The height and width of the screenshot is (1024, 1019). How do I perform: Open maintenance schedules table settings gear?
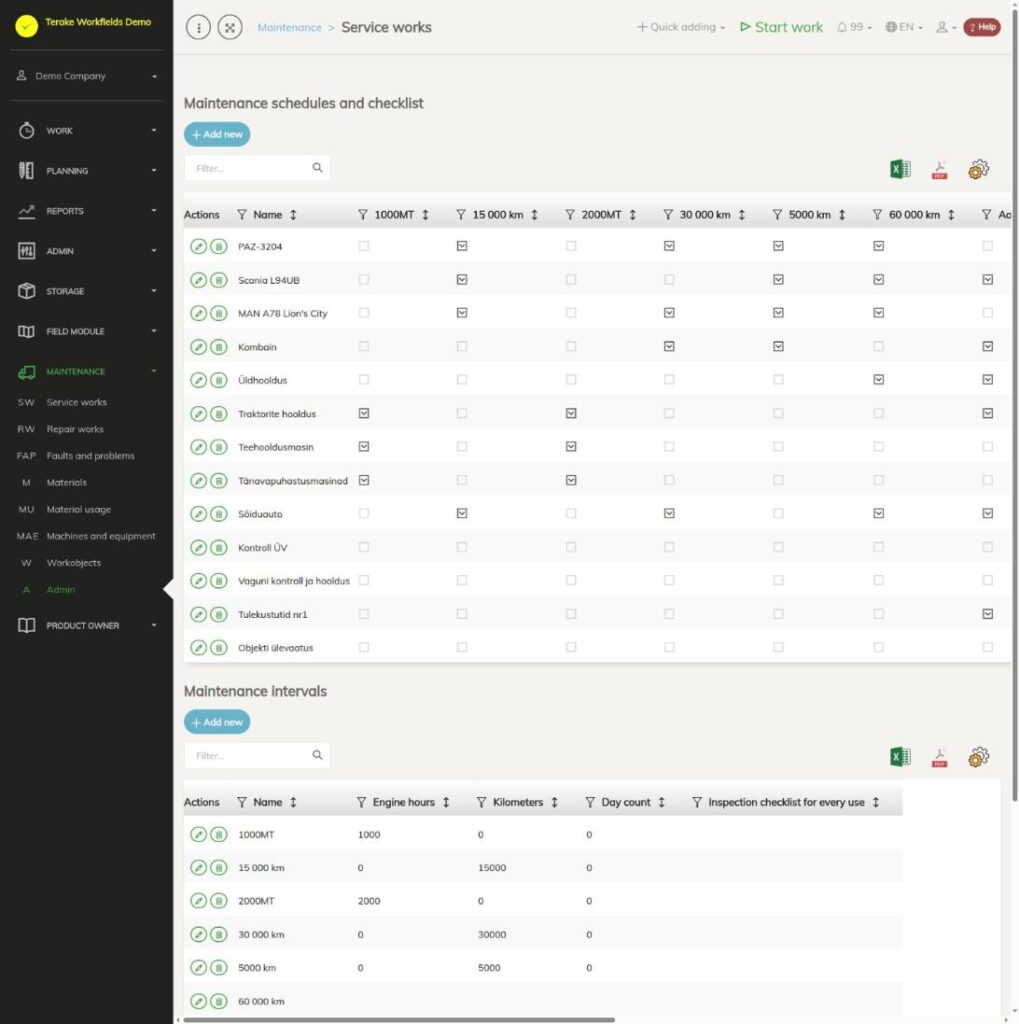click(979, 169)
